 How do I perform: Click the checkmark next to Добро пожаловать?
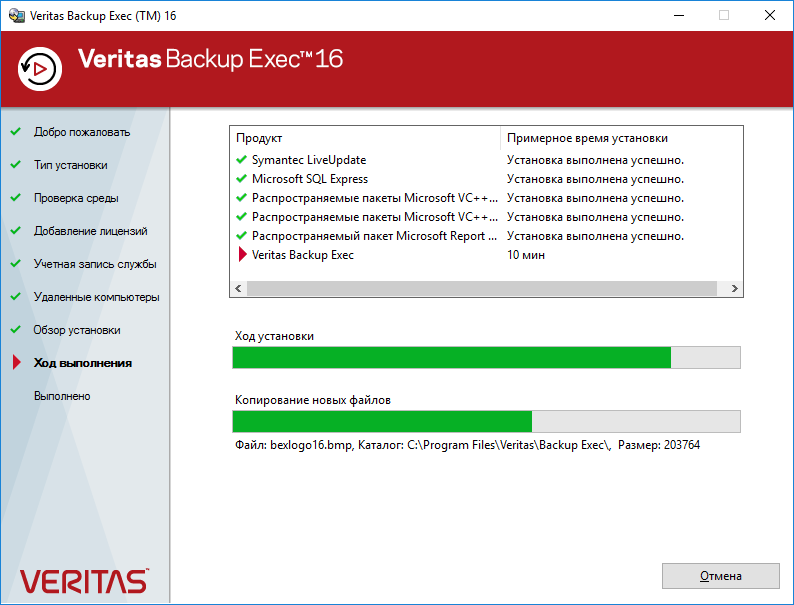(16, 132)
